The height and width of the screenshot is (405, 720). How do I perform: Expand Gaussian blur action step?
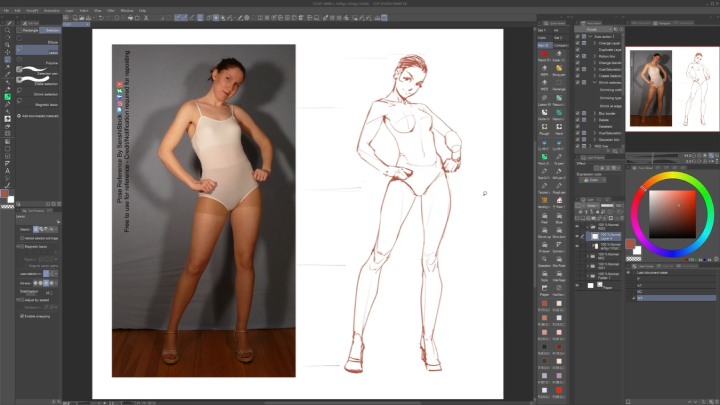595,139
